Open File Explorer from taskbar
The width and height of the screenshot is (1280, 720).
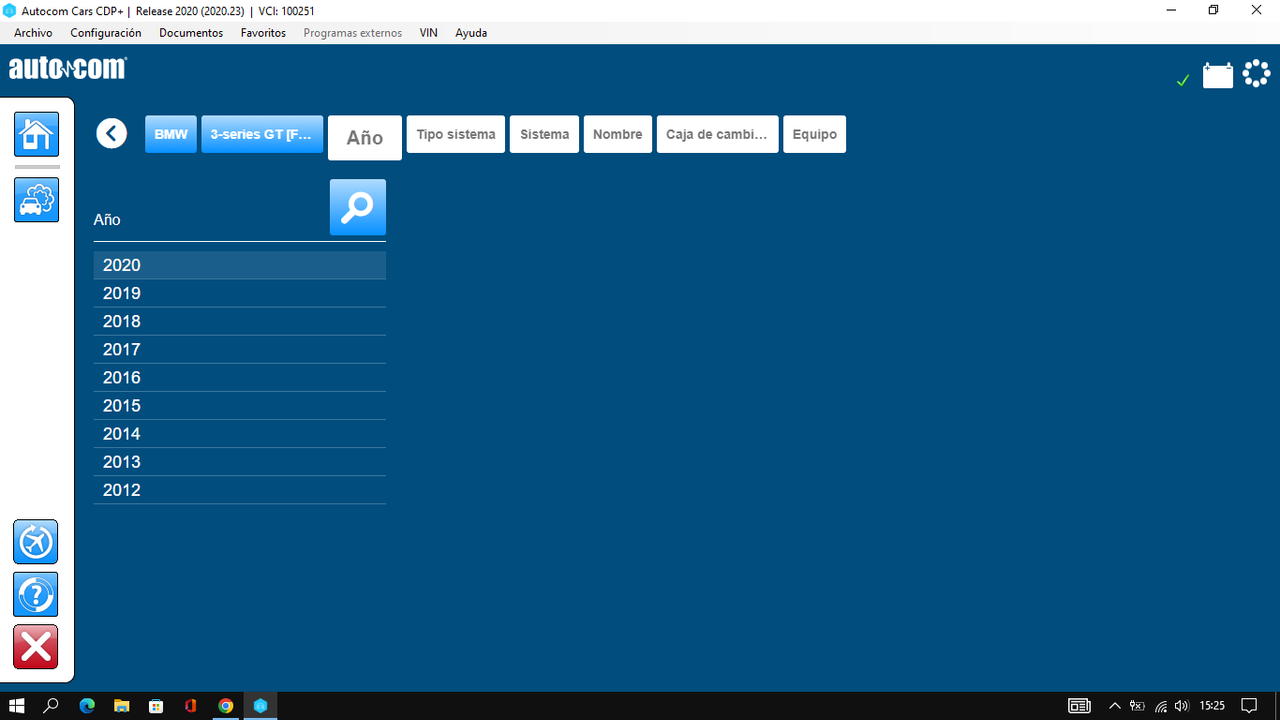tap(121, 706)
